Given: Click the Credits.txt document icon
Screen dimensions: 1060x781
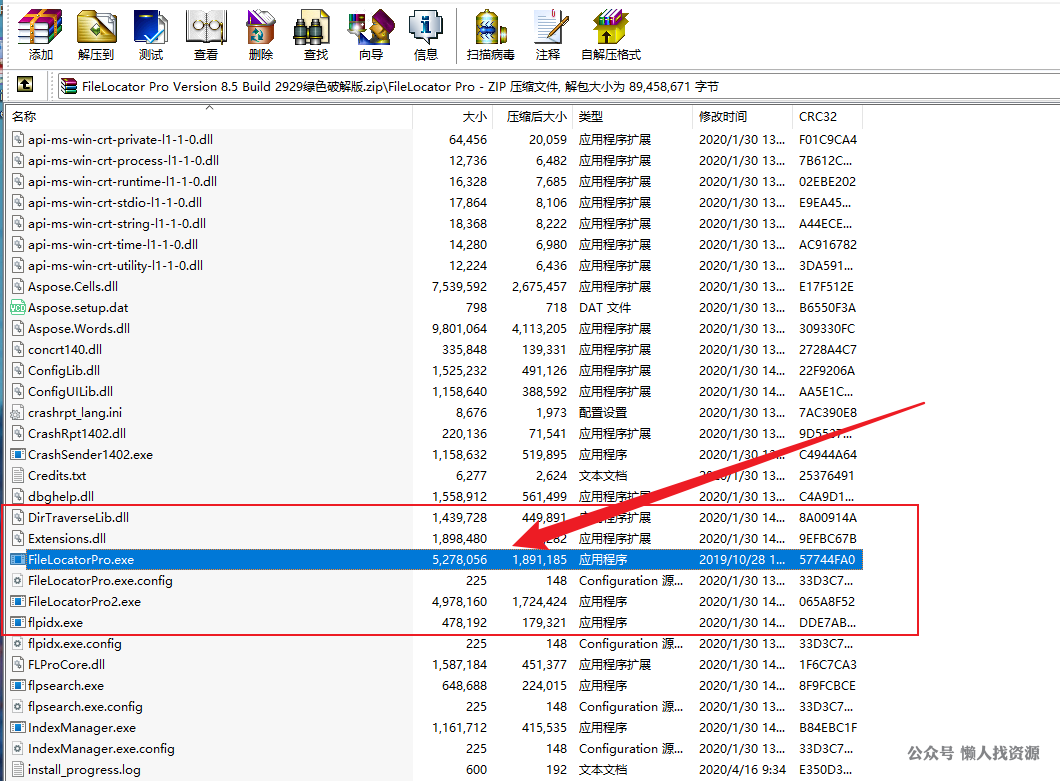Looking at the screenshot, I should coord(18,475).
